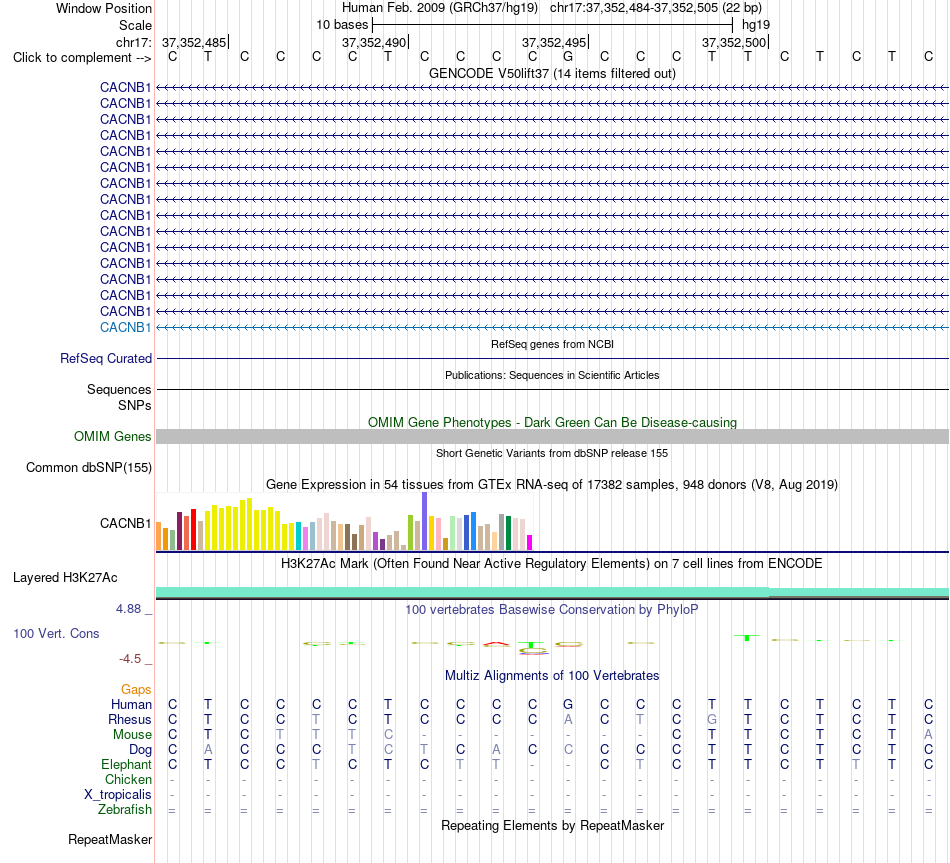Click the A base in the Rhesus alignment row
This screenshot has width=950, height=863.
(x=568, y=719)
